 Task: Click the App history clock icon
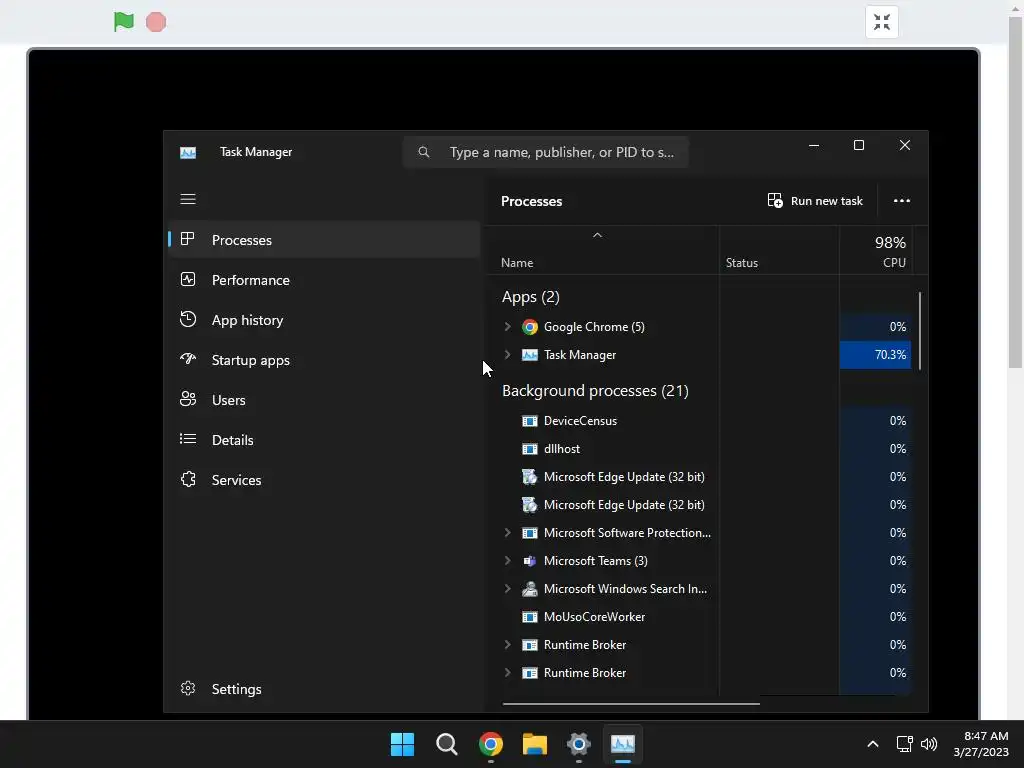[x=187, y=319]
